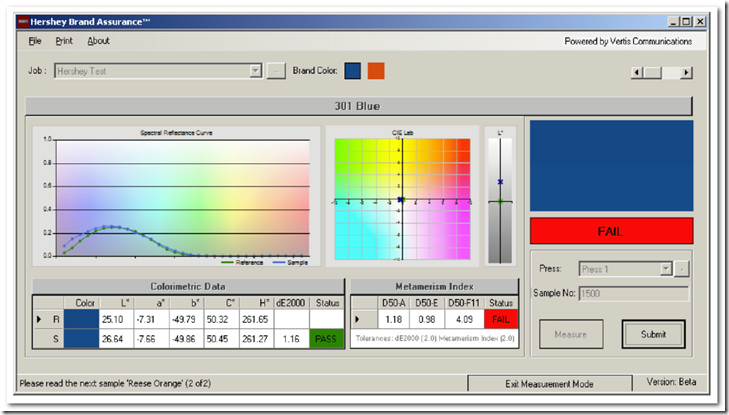Screen dimensions: 729x415
Task: Click the D50-A column header
Action: point(393,303)
